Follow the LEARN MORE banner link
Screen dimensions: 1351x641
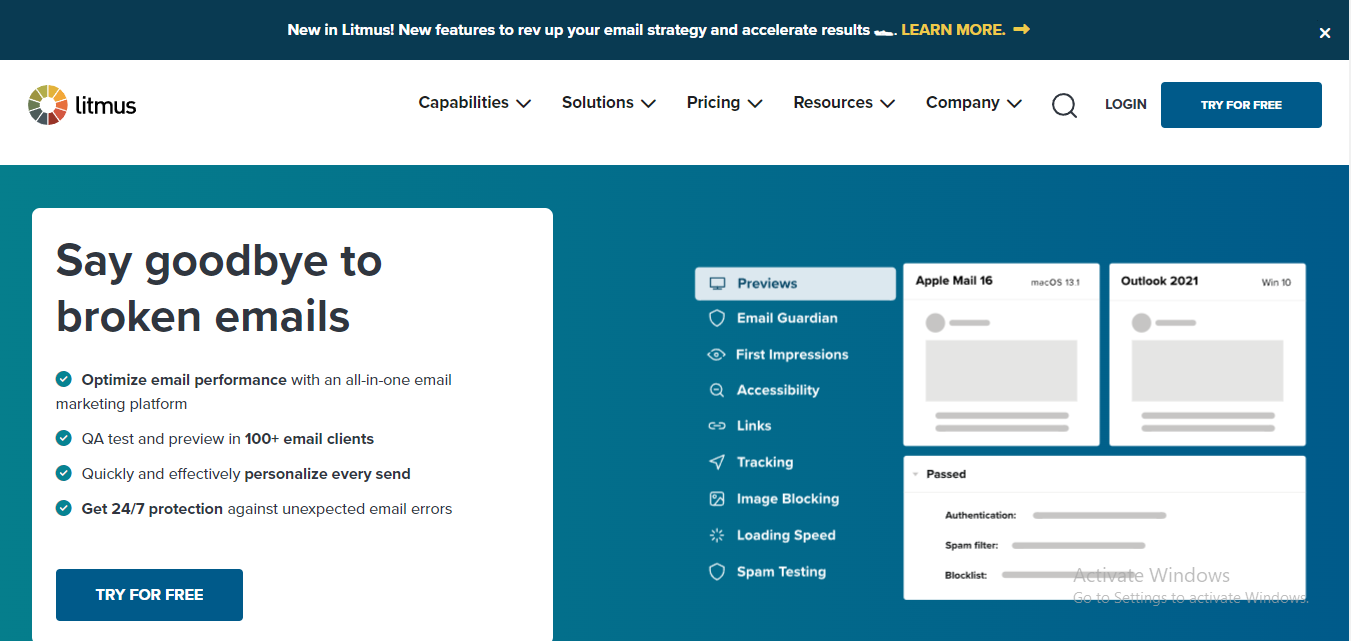[953, 30]
